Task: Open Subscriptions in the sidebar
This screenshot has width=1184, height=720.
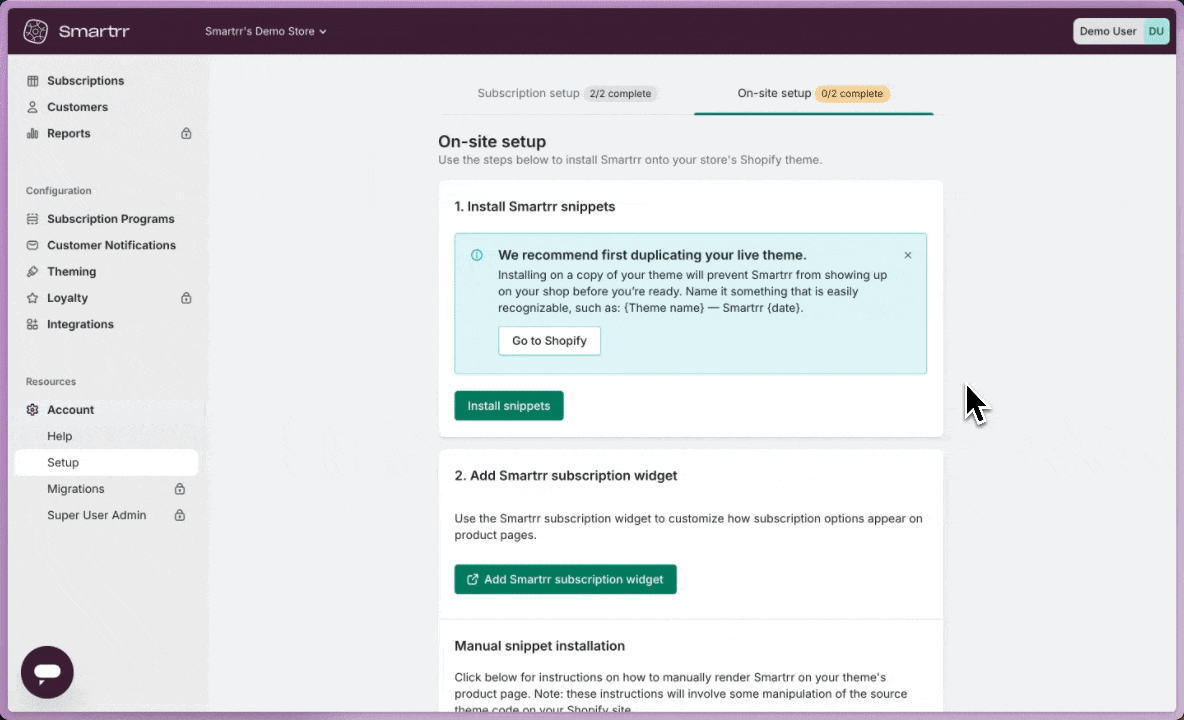Action: 85,81
